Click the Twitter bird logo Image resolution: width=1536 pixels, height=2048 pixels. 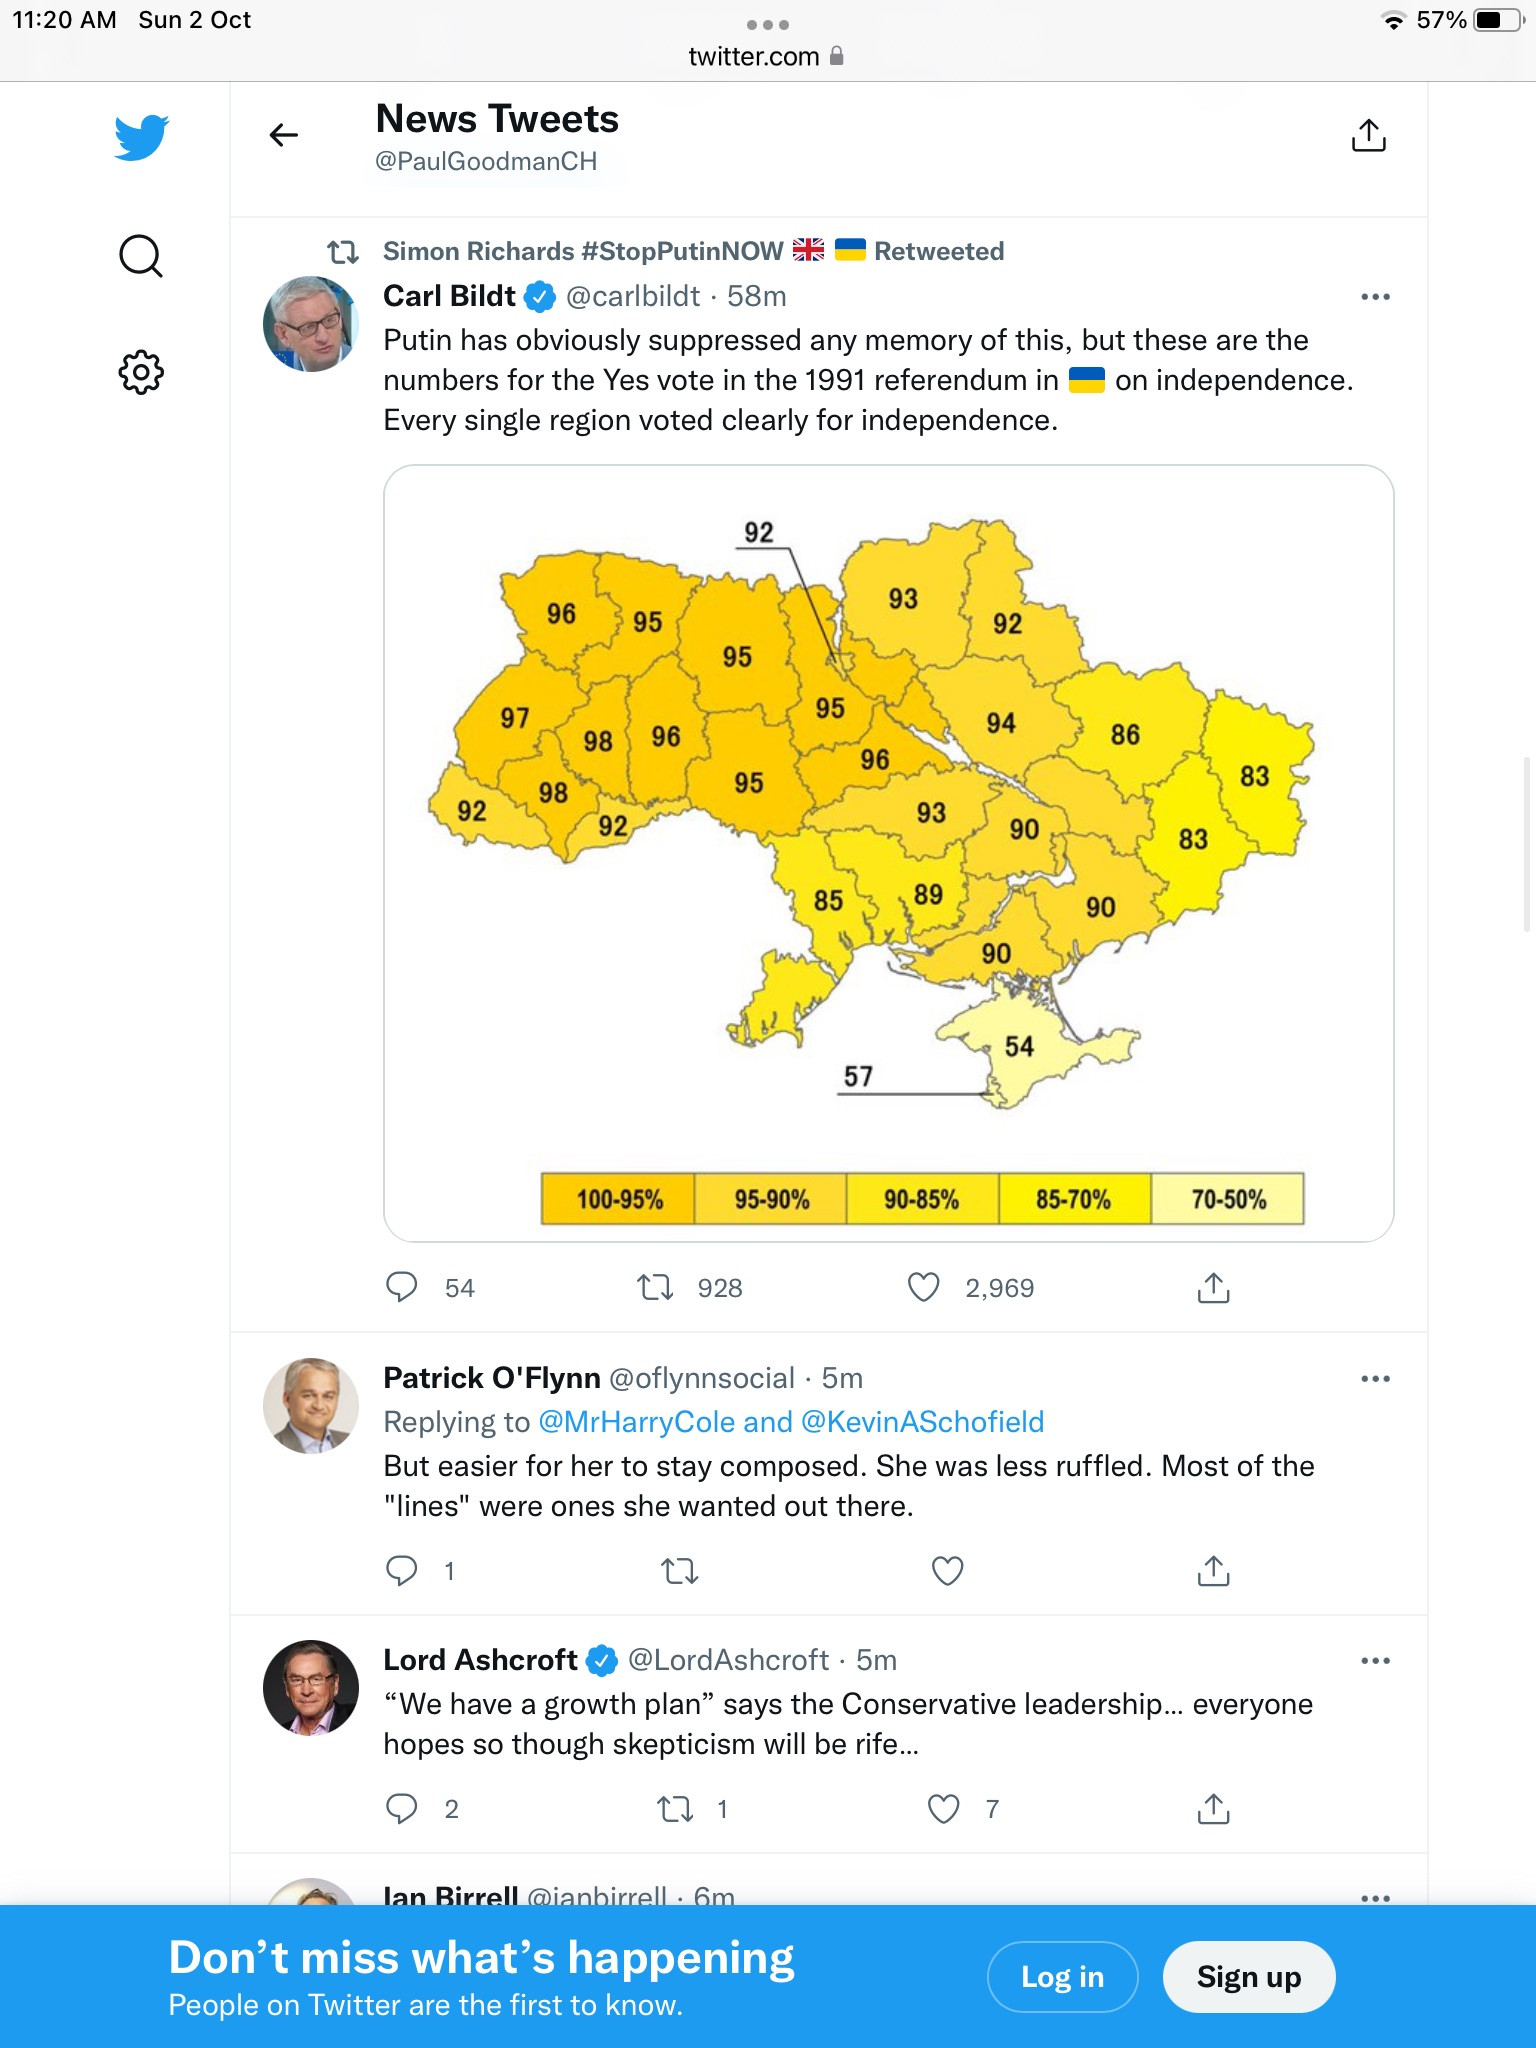coord(141,137)
